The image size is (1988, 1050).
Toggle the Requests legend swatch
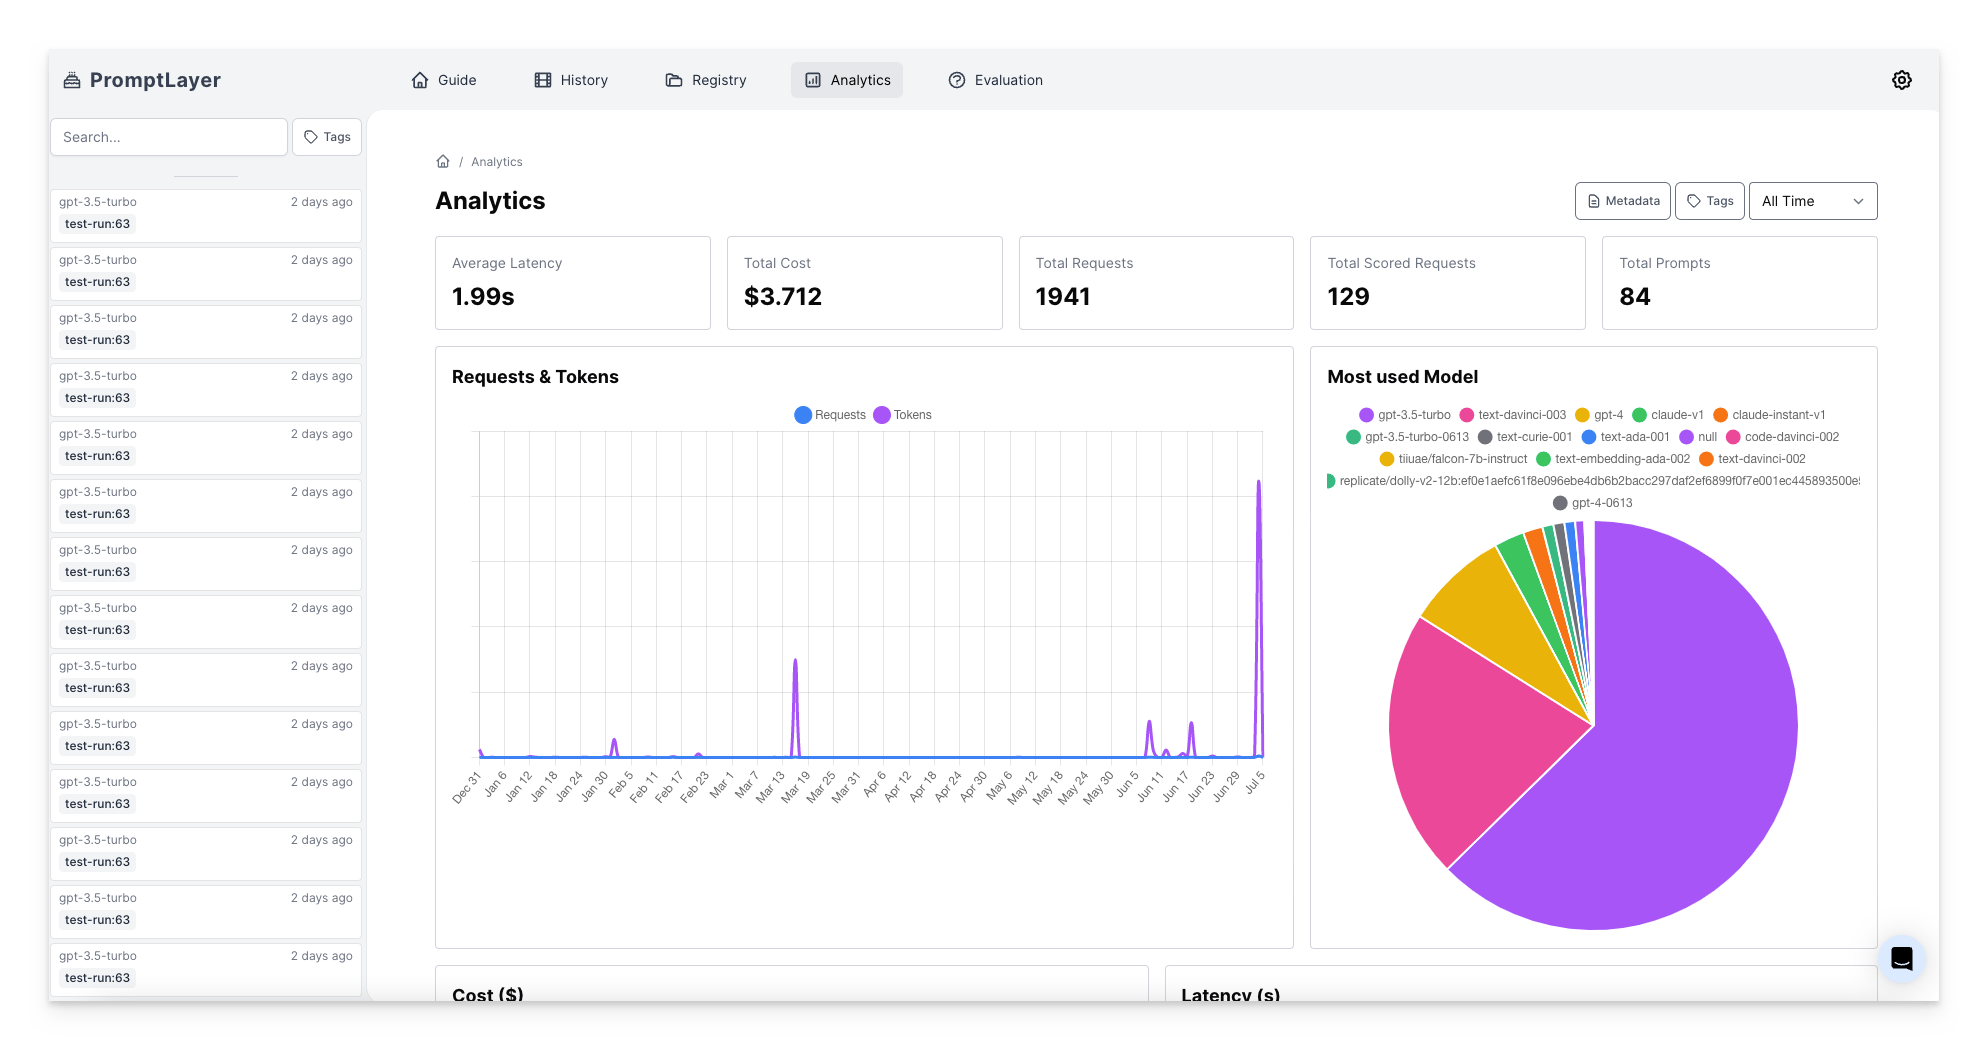tap(803, 415)
